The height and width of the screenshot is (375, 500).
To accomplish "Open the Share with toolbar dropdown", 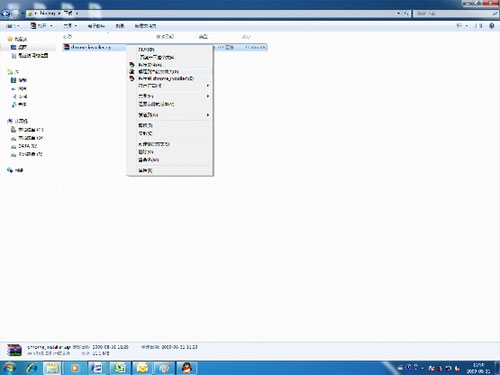I will point(70,26).
